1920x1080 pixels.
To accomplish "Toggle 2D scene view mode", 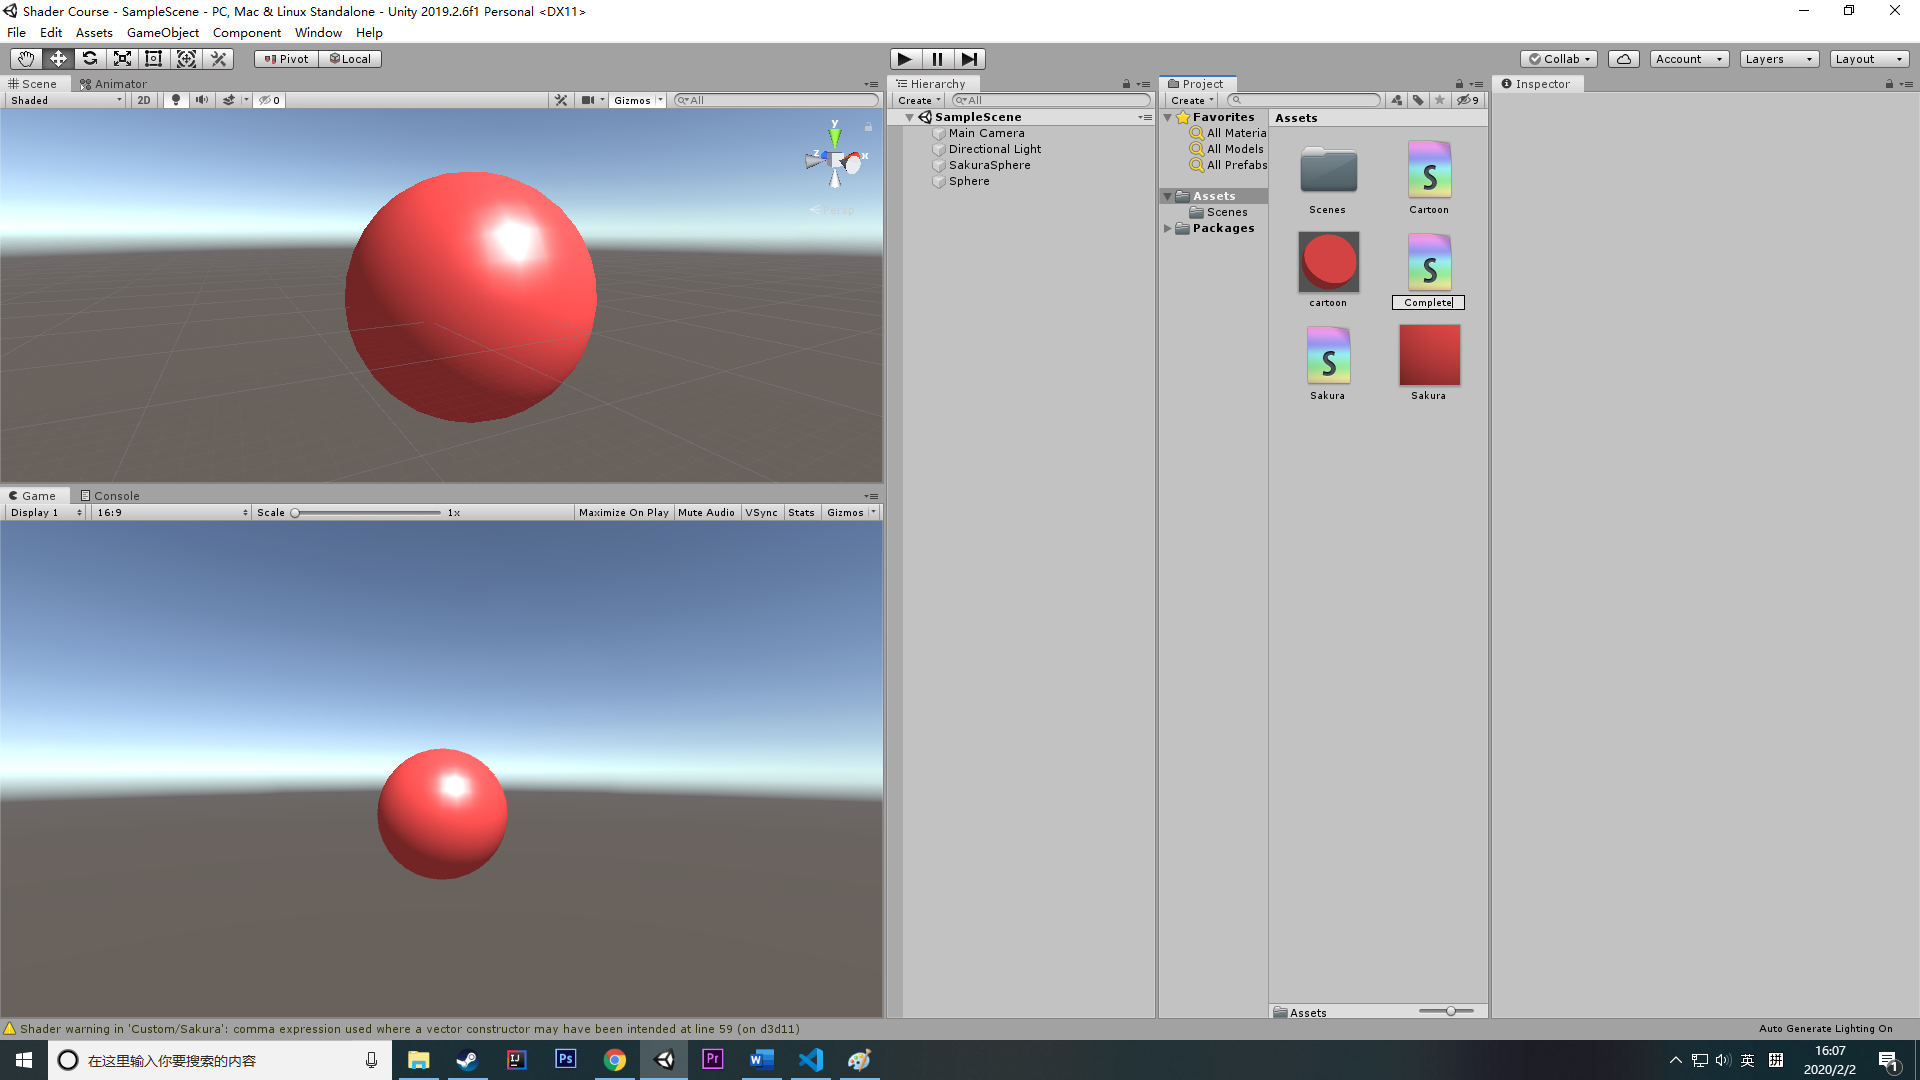I will point(144,100).
